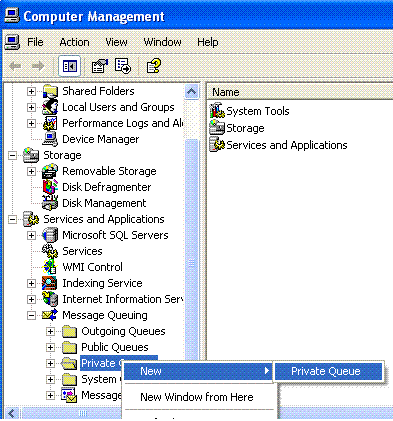Click the Properties toolbar icon
This screenshot has height=421, width=393.
coord(100,66)
